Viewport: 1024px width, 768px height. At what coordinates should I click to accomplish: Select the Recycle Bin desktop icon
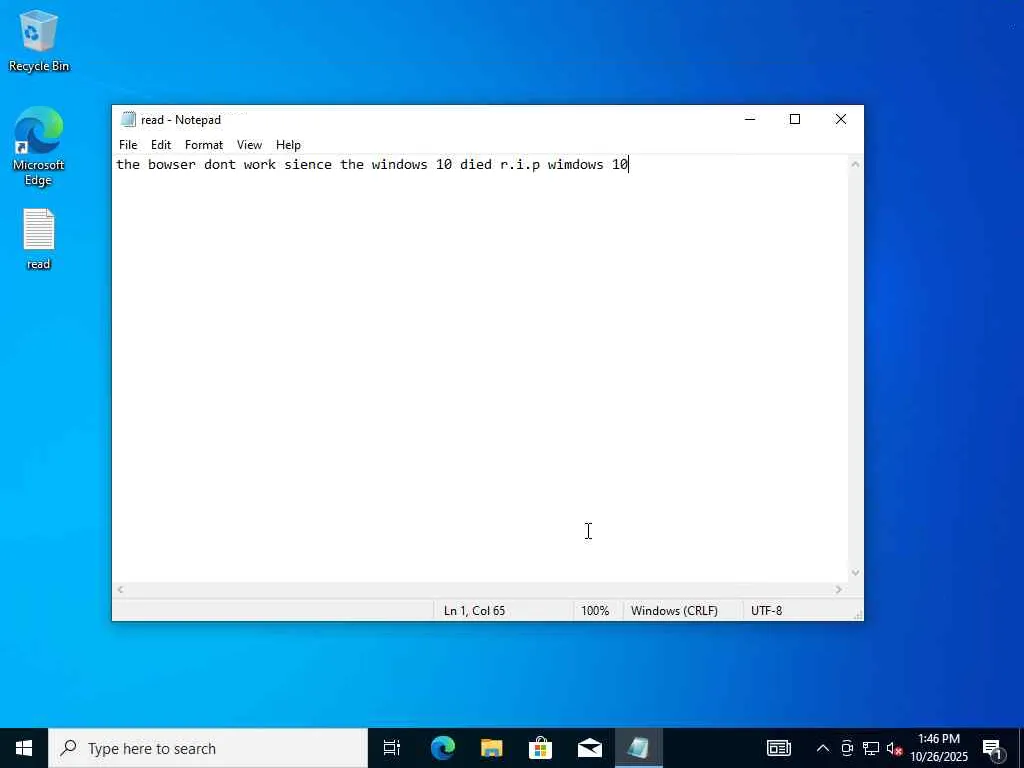(39, 41)
